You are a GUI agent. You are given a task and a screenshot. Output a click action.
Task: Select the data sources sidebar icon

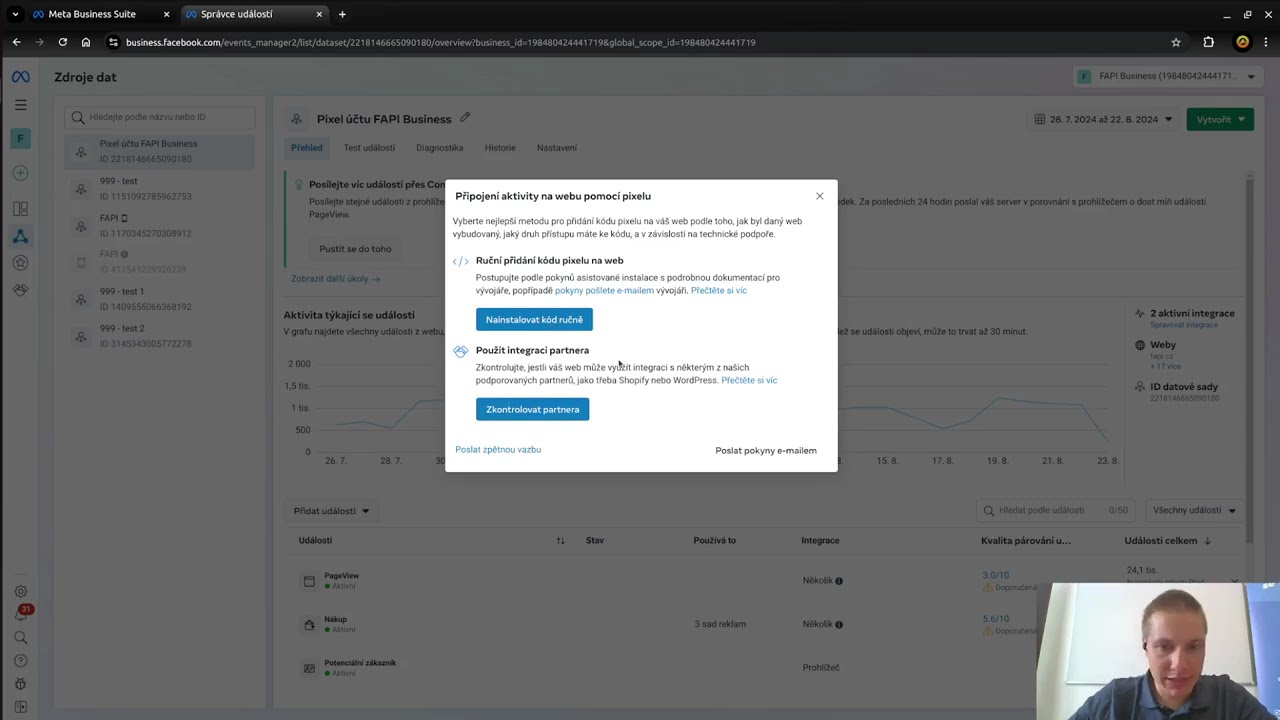coord(20,237)
